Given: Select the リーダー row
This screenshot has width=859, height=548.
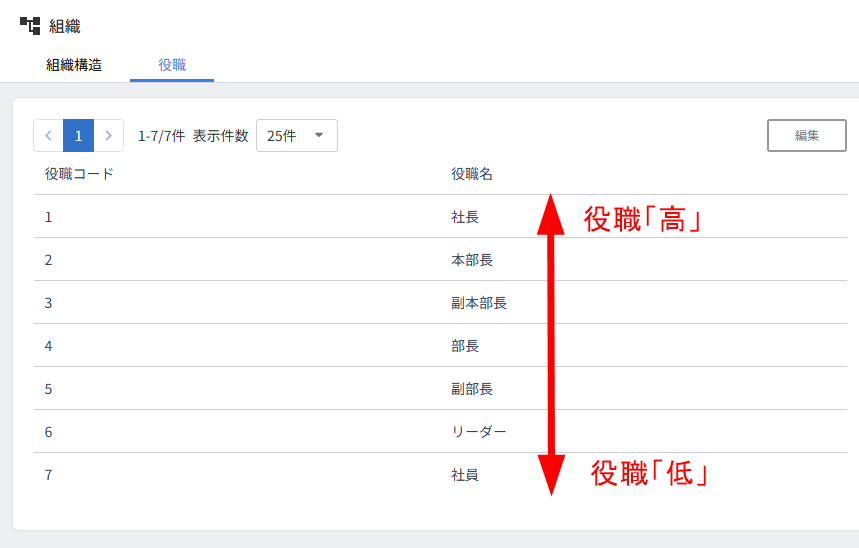Looking at the screenshot, I should [x=479, y=432].
